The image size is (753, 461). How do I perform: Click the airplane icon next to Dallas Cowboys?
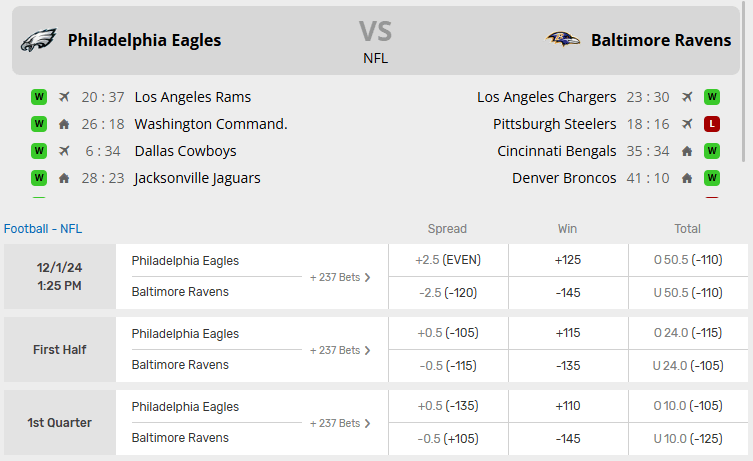pyautogui.click(x=64, y=151)
